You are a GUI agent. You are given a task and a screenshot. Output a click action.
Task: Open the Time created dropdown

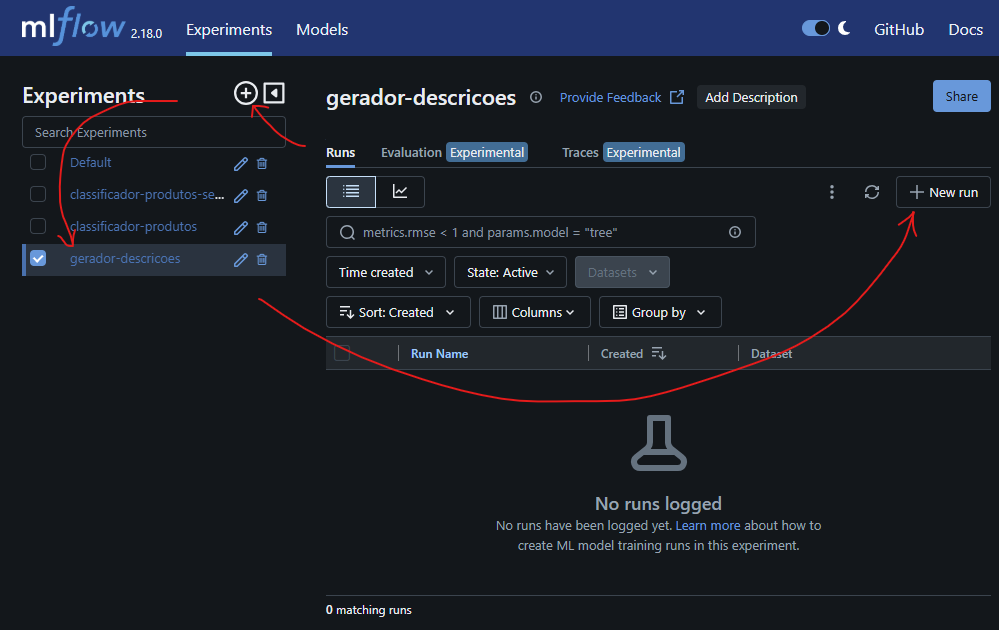click(x=385, y=272)
